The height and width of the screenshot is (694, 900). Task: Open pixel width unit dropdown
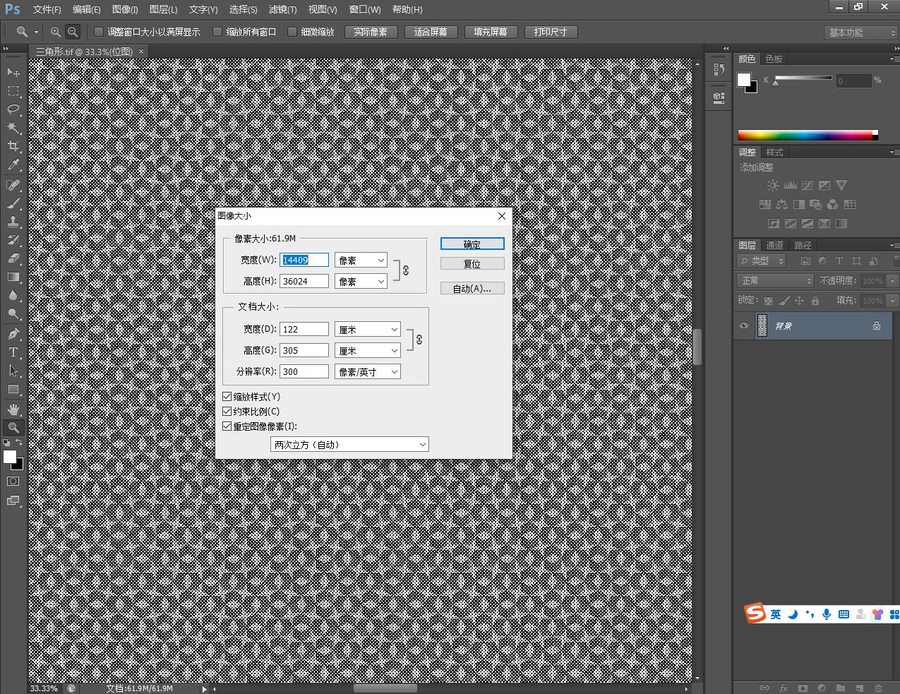(361, 261)
